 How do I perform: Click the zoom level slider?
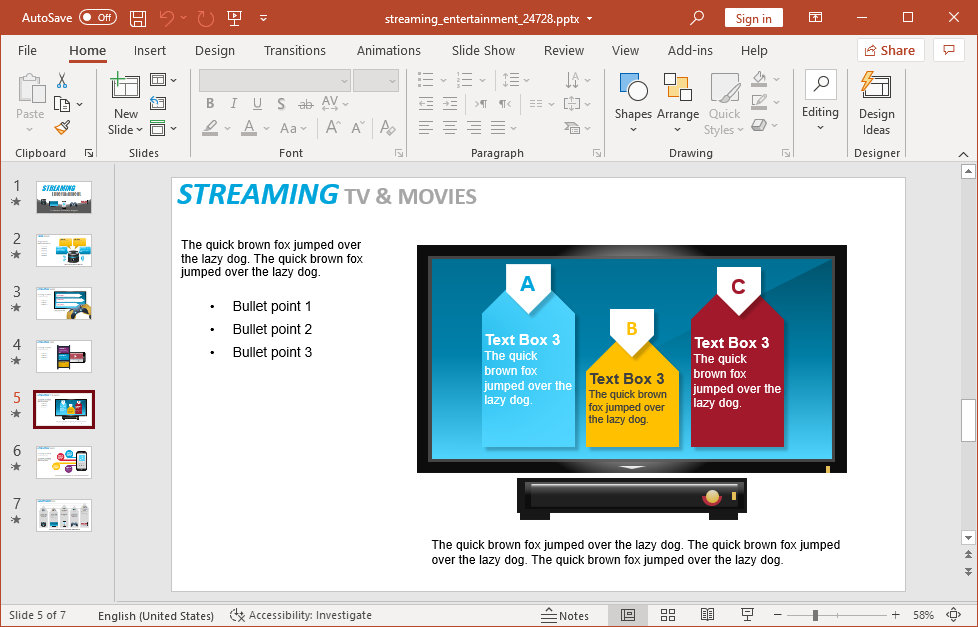pos(816,615)
